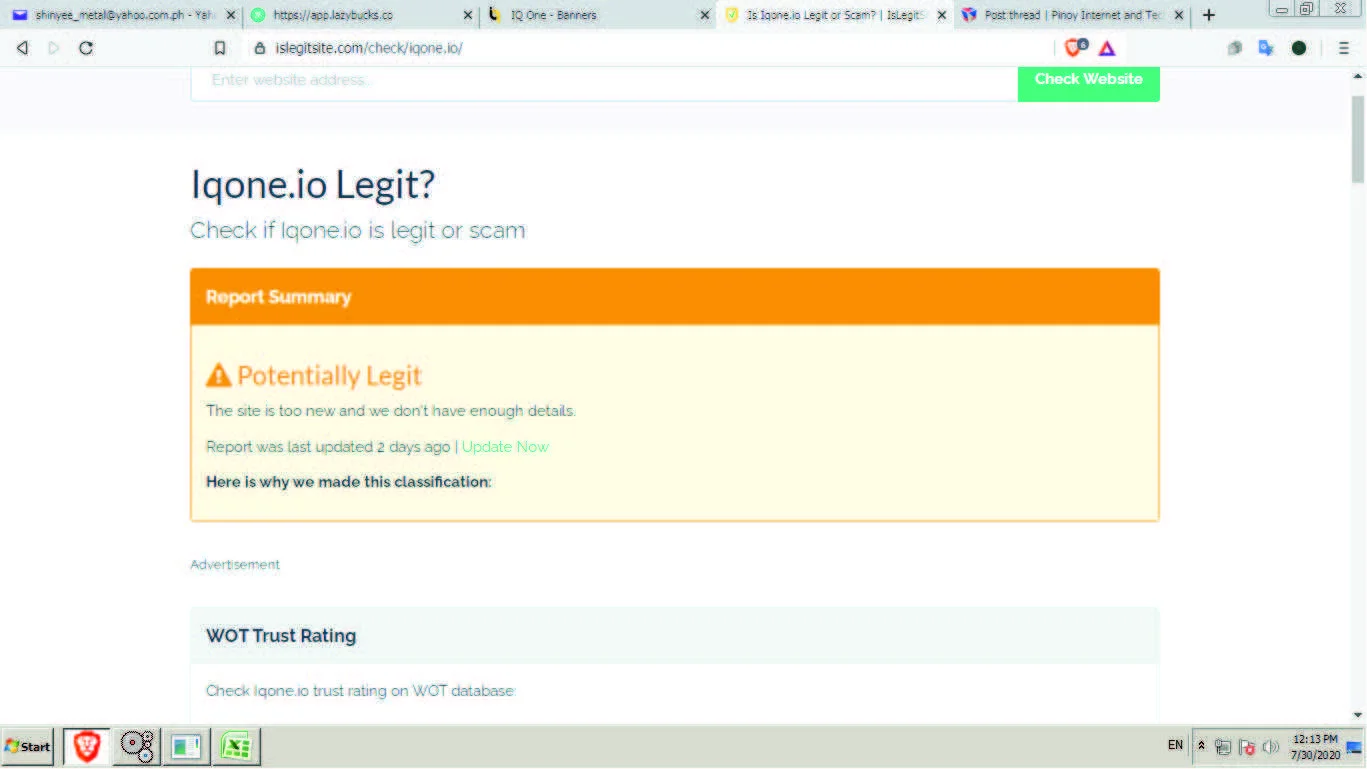This screenshot has width=1367, height=769.
Task: Close the lazybucks tab
Action: coord(468,15)
